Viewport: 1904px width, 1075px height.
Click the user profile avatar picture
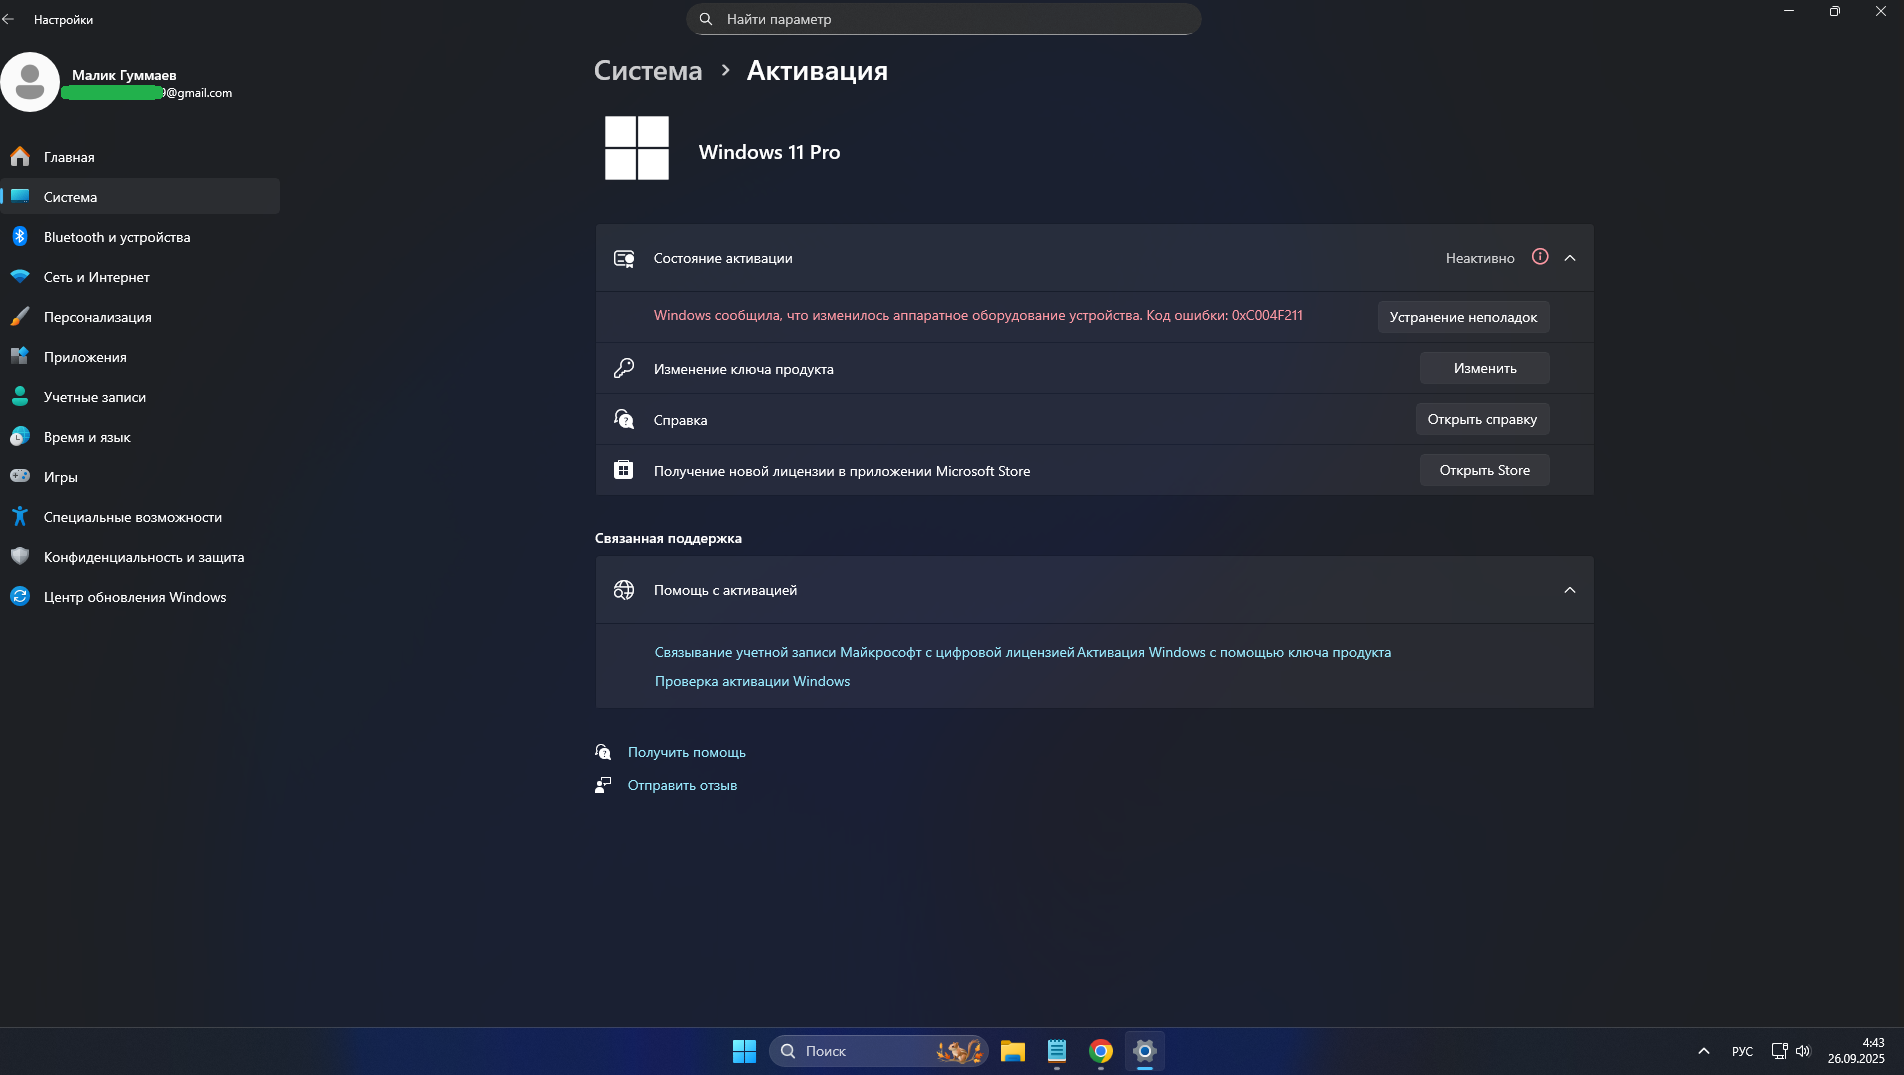point(30,82)
